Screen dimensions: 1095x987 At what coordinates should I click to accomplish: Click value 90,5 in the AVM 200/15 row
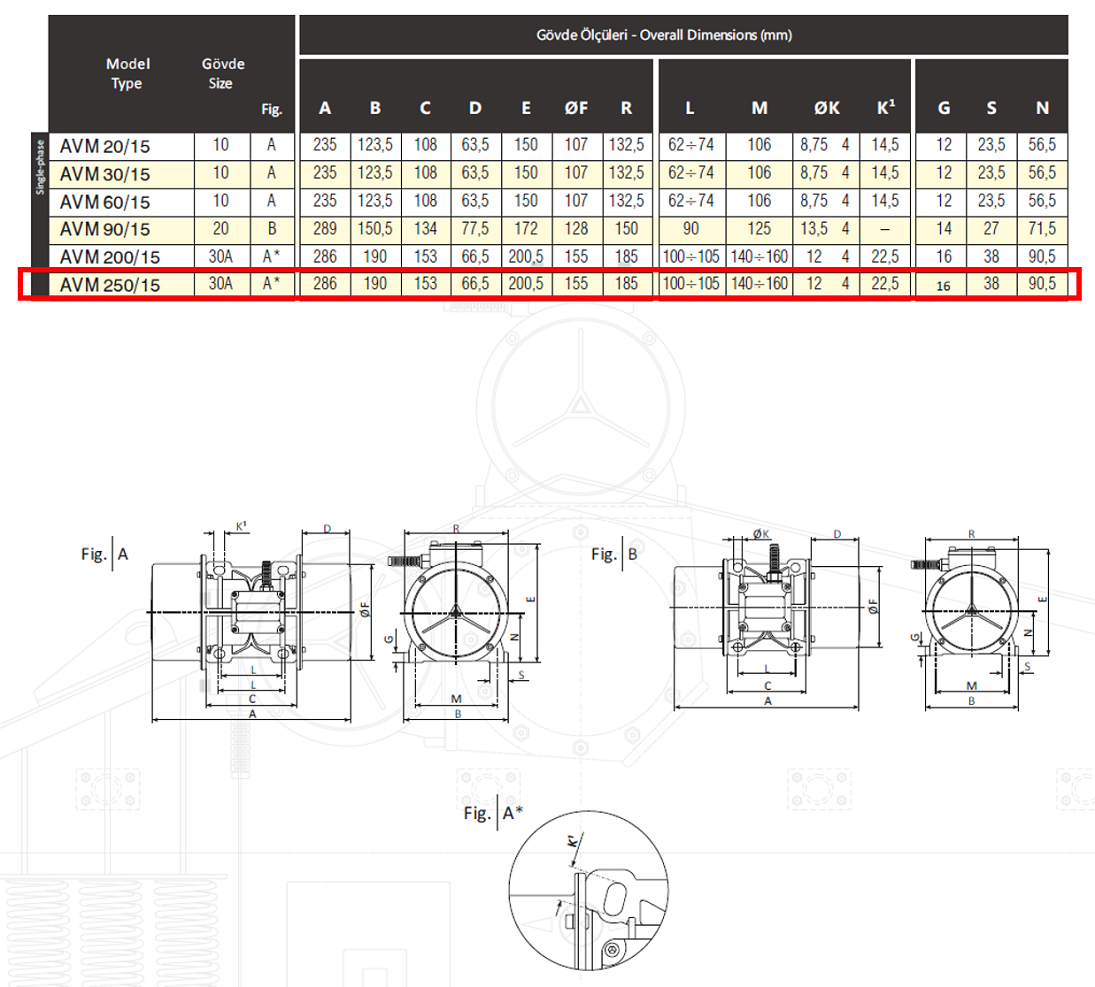(1043, 257)
